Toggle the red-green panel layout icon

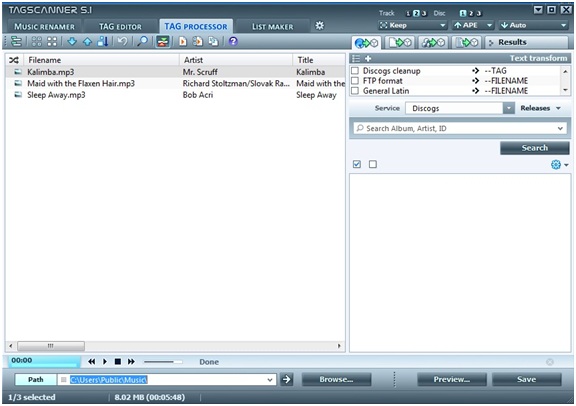point(163,42)
